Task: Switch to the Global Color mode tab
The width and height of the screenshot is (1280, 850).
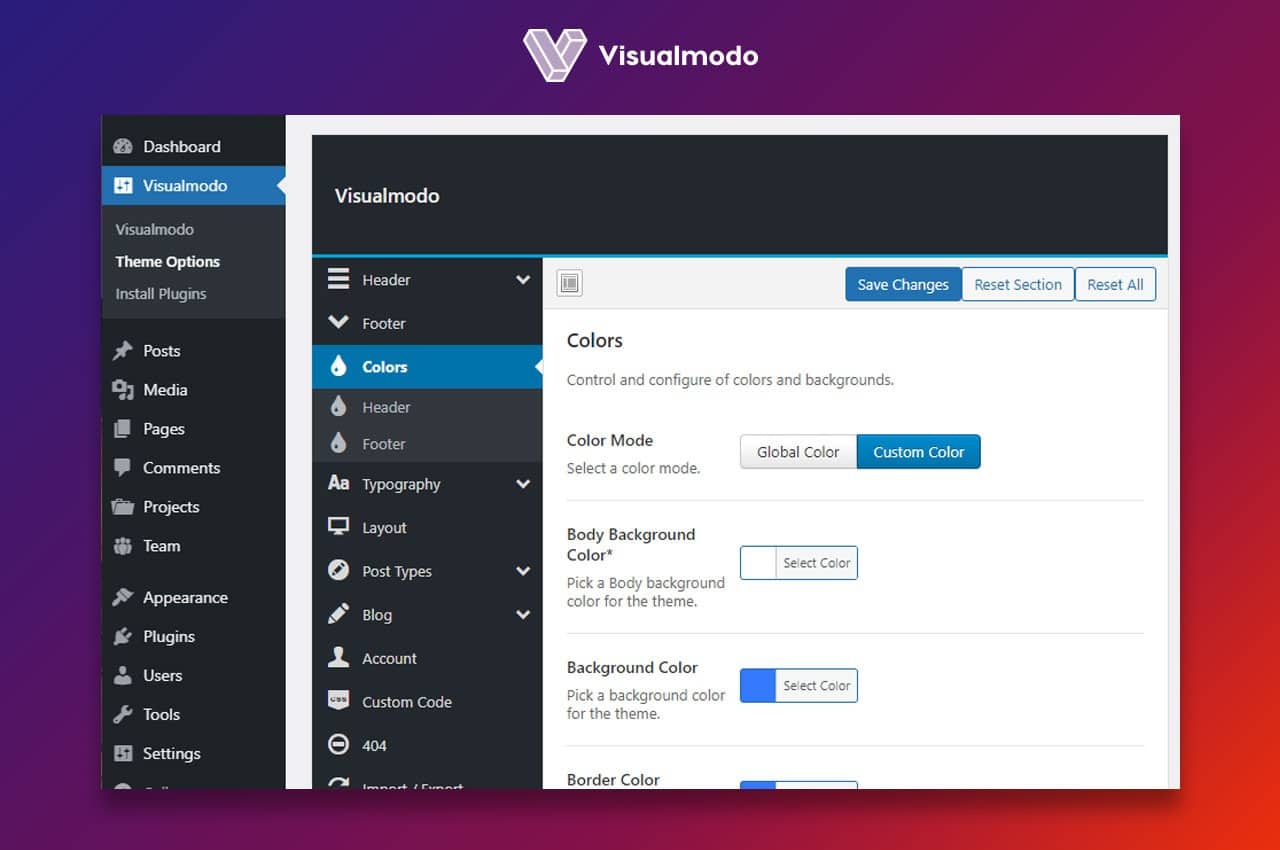Action: pyautogui.click(x=798, y=452)
